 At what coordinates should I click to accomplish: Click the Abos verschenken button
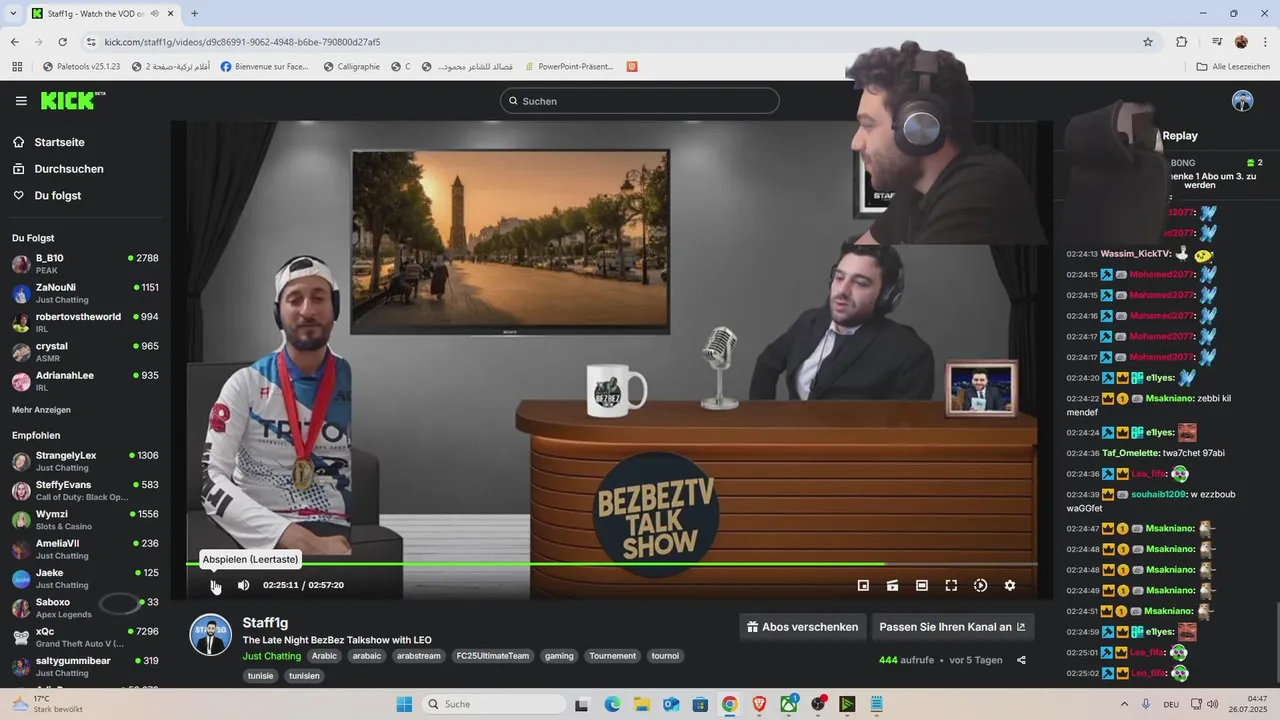pyautogui.click(x=803, y=627)
